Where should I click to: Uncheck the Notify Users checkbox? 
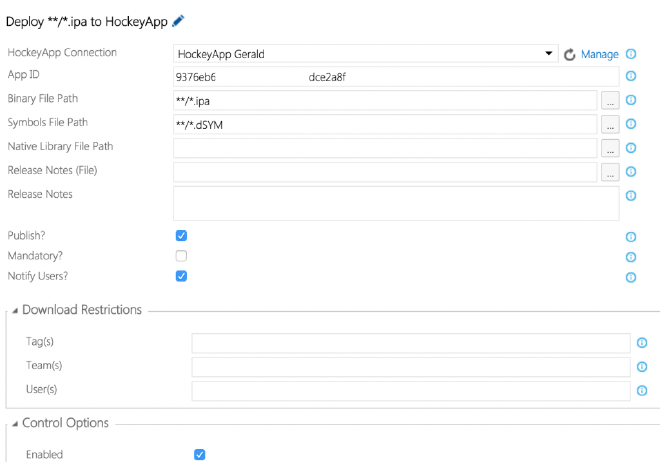click(181, 276)
